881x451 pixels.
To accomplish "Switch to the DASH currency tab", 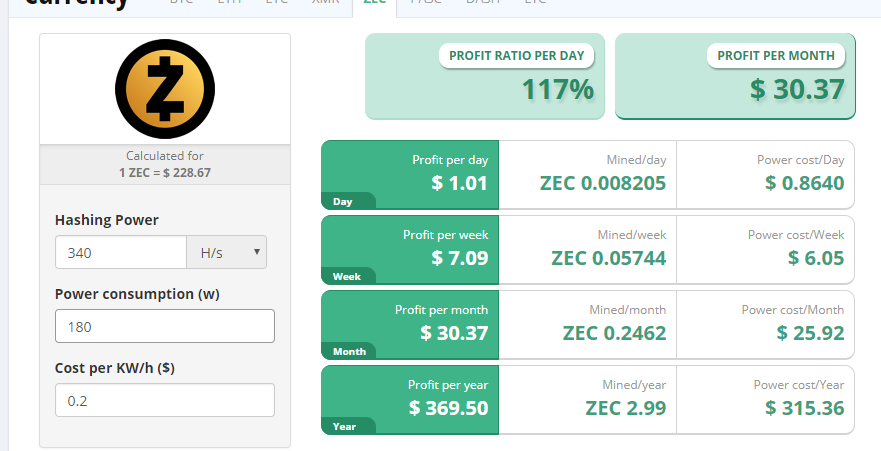I will [x=483, y=2].
